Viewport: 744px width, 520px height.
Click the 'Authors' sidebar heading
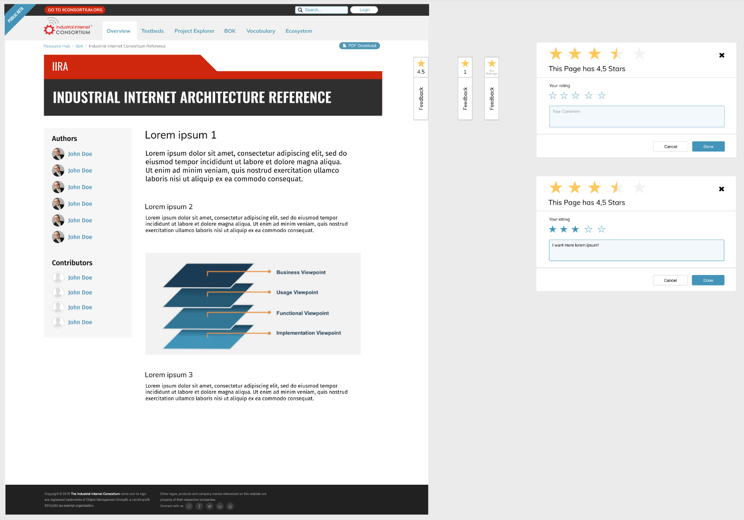click(x=65, y=139)
